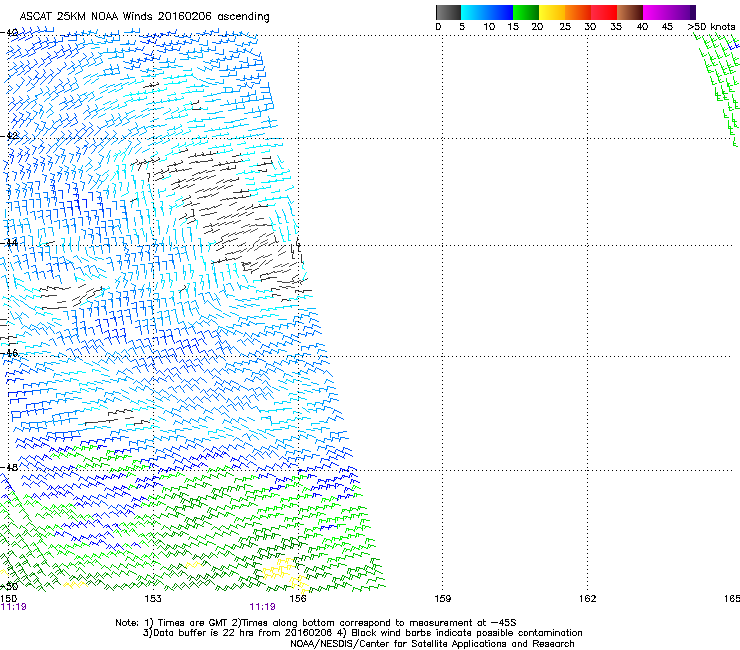Click the '0' label under the color scale
This screenshot has height=650, width=740.
[438, 27]
